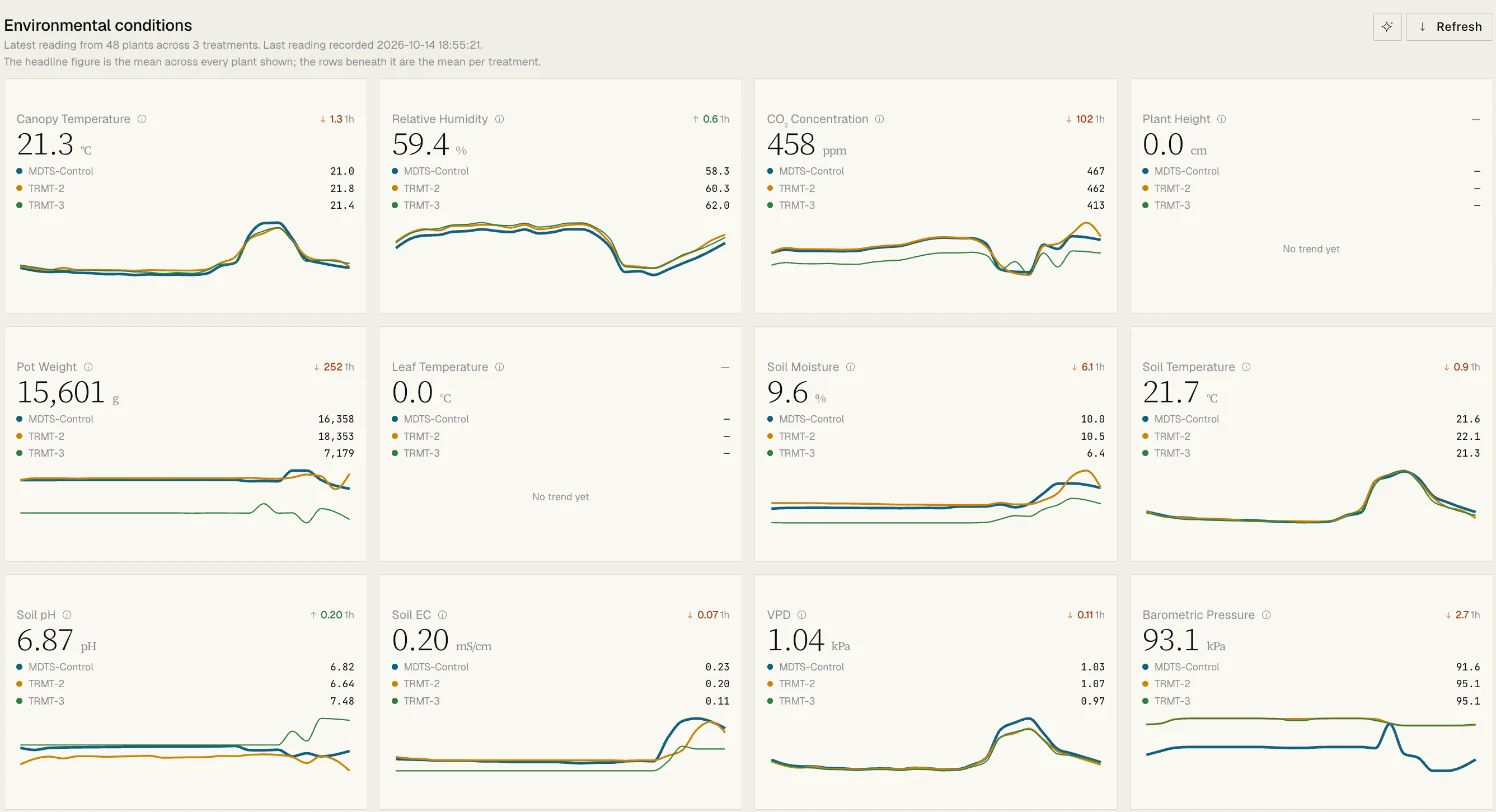Click the 1.3 1h change in Canopy Temperature
The height and width of the screenshot is (812, 1496).
(337, 119)
